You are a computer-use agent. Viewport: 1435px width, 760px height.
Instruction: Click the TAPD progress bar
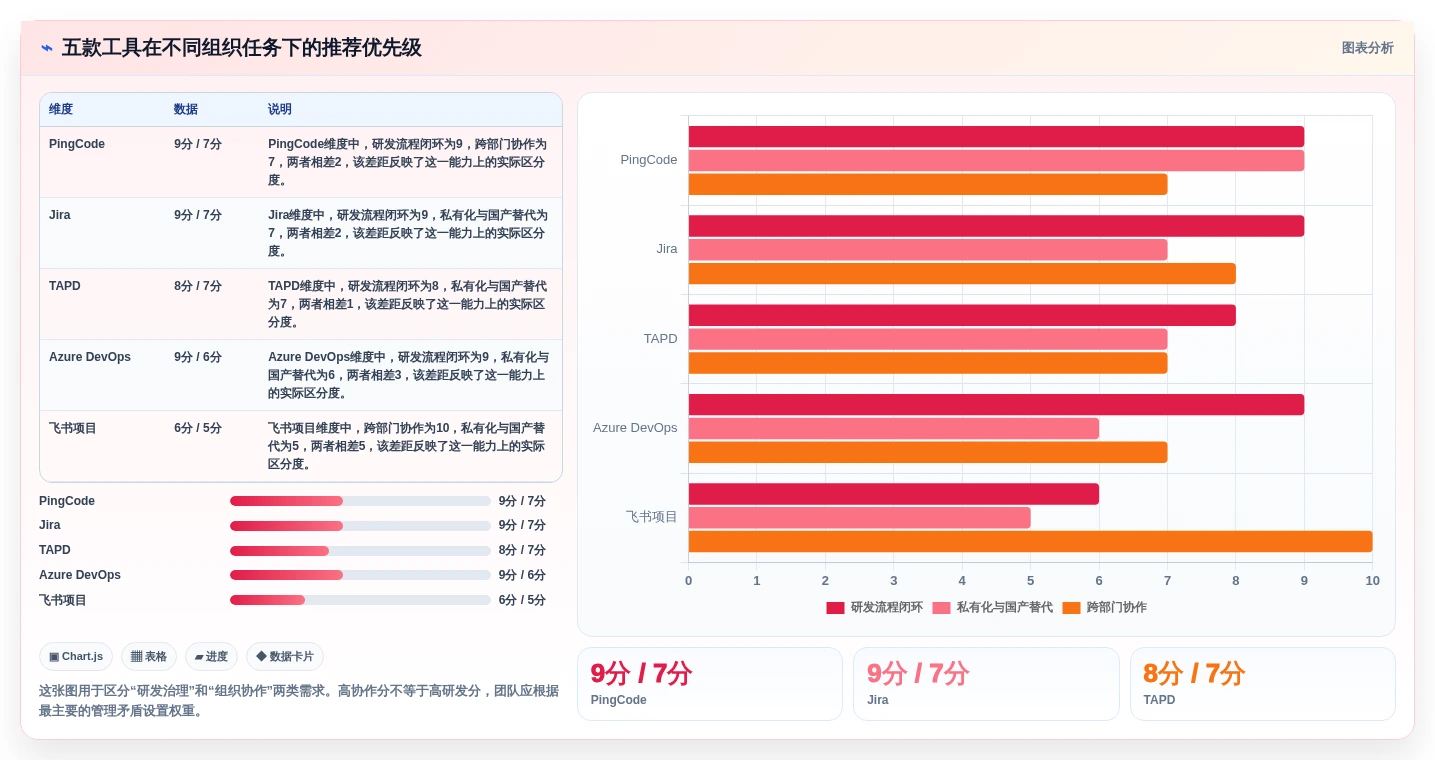click(360, 551)
